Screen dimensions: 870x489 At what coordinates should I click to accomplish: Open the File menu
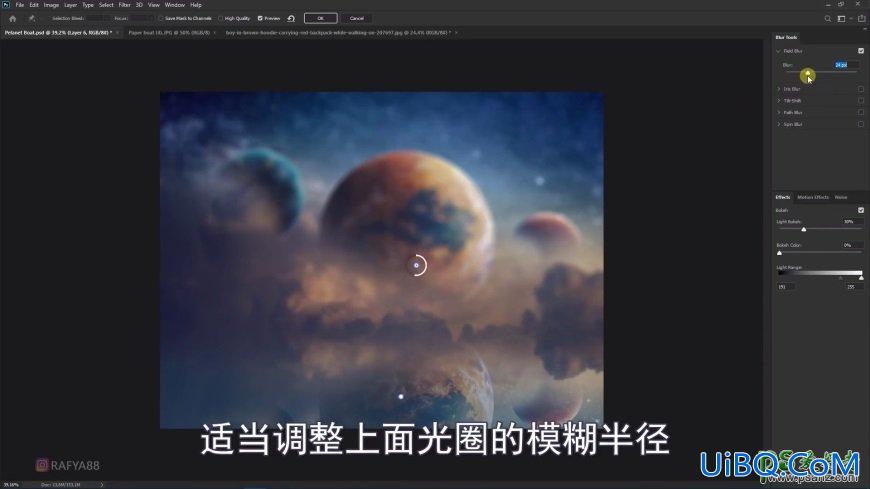19,5
